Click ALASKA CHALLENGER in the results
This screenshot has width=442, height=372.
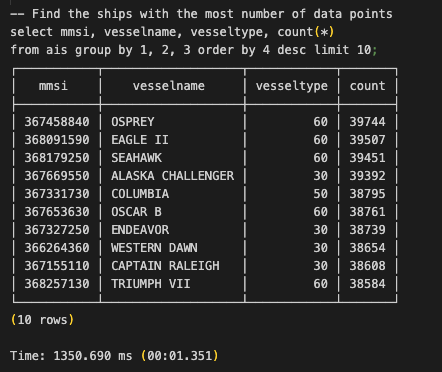point(173,176)
